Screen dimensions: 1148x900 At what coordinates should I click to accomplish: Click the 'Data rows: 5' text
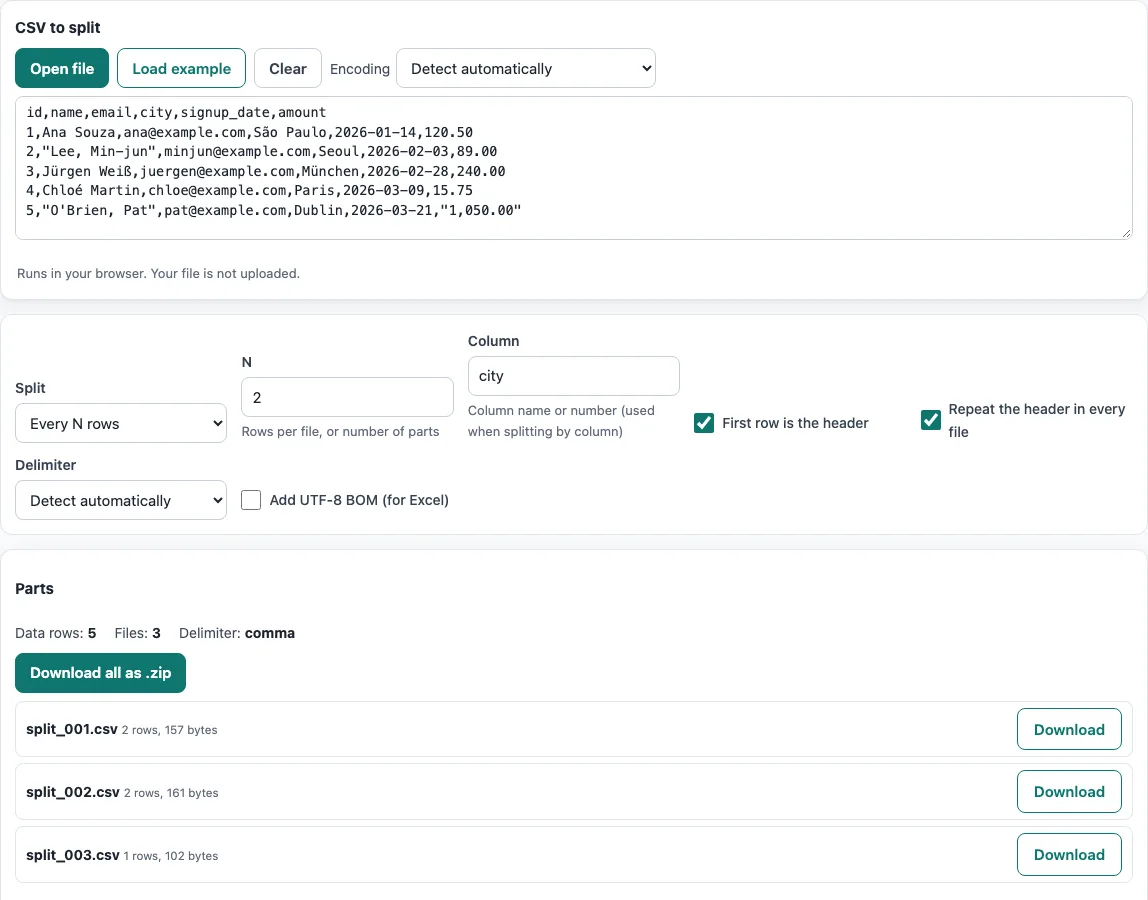tap(56, 633)
